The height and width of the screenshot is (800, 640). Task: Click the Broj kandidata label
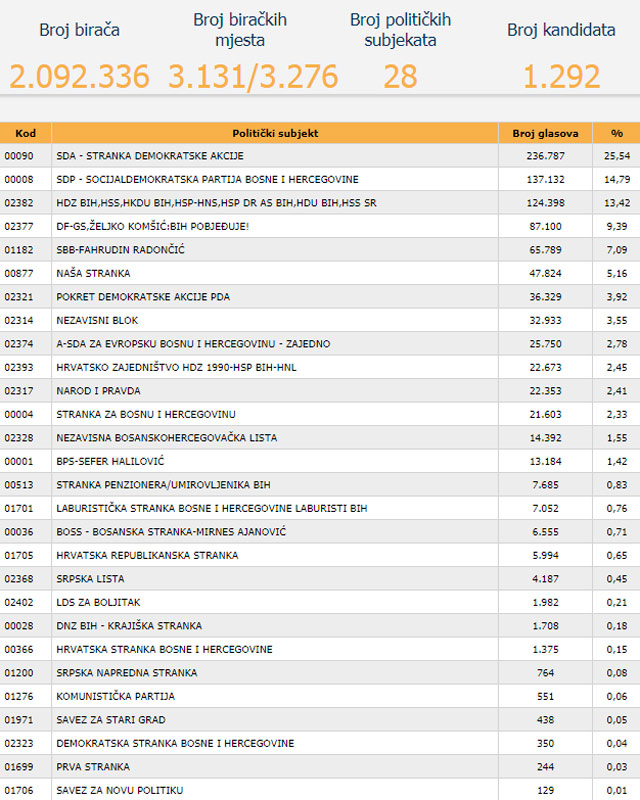click(561, 30)
